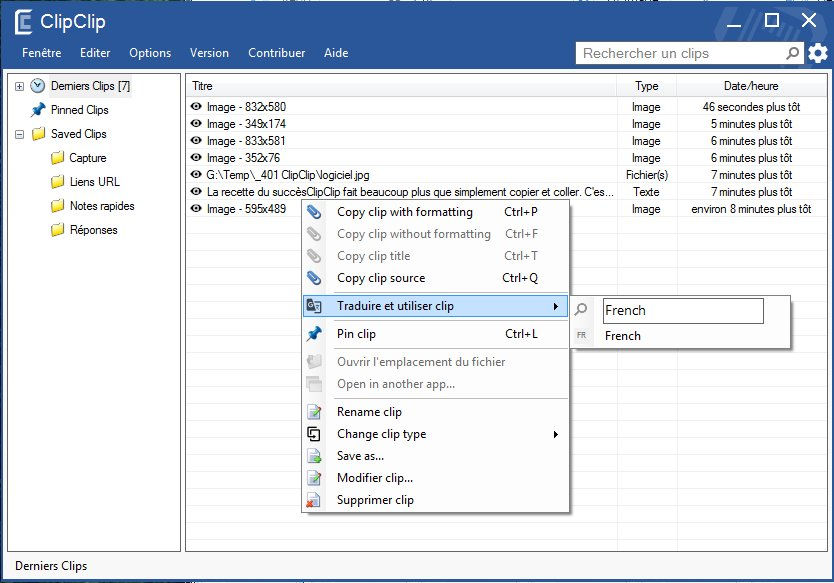Sort by the Type column header

pos(646,86)
